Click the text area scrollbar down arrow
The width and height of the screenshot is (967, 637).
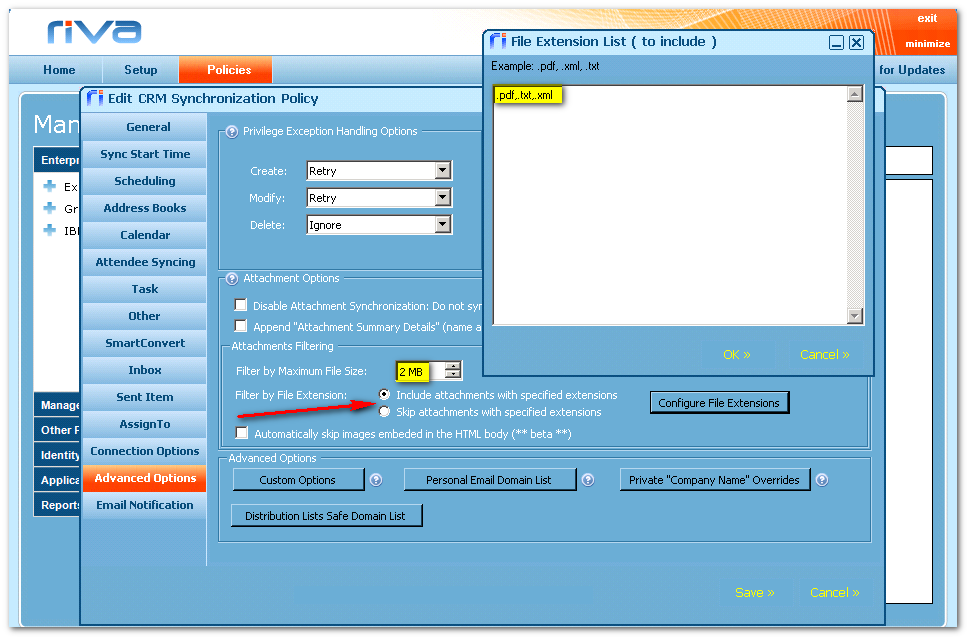(x=855, y=315)
